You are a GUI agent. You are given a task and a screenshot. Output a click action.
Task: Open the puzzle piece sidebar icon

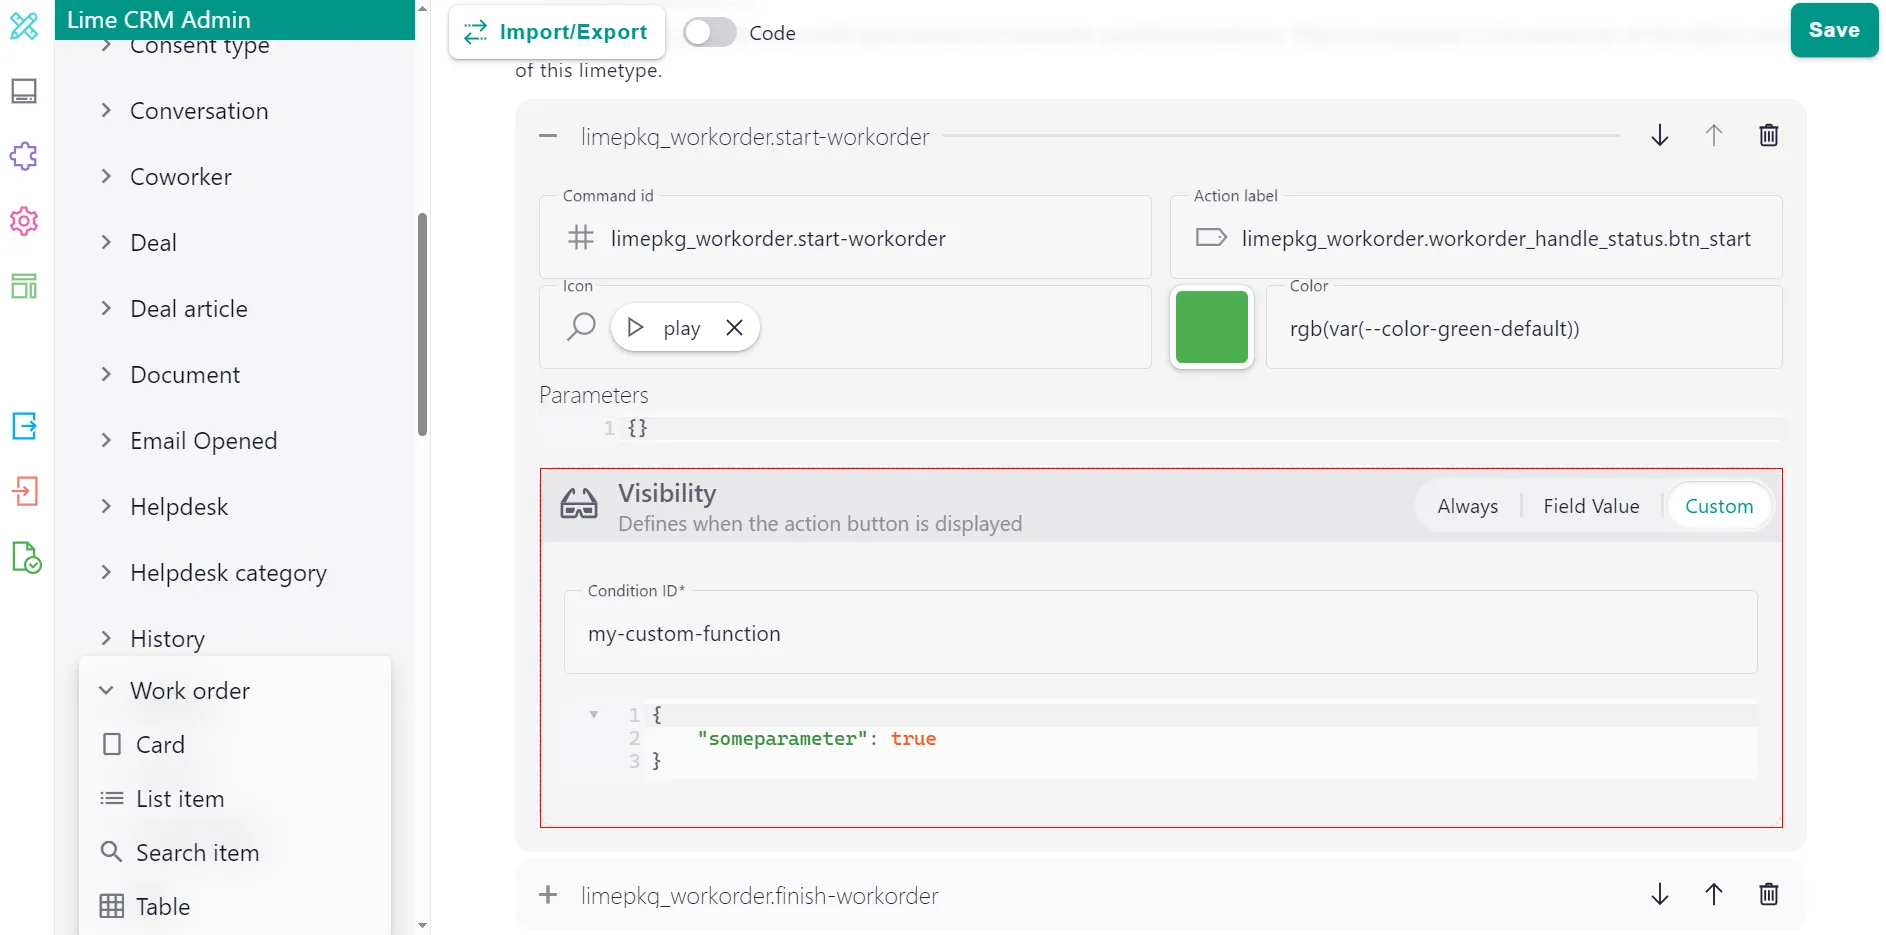coord(24,156)
